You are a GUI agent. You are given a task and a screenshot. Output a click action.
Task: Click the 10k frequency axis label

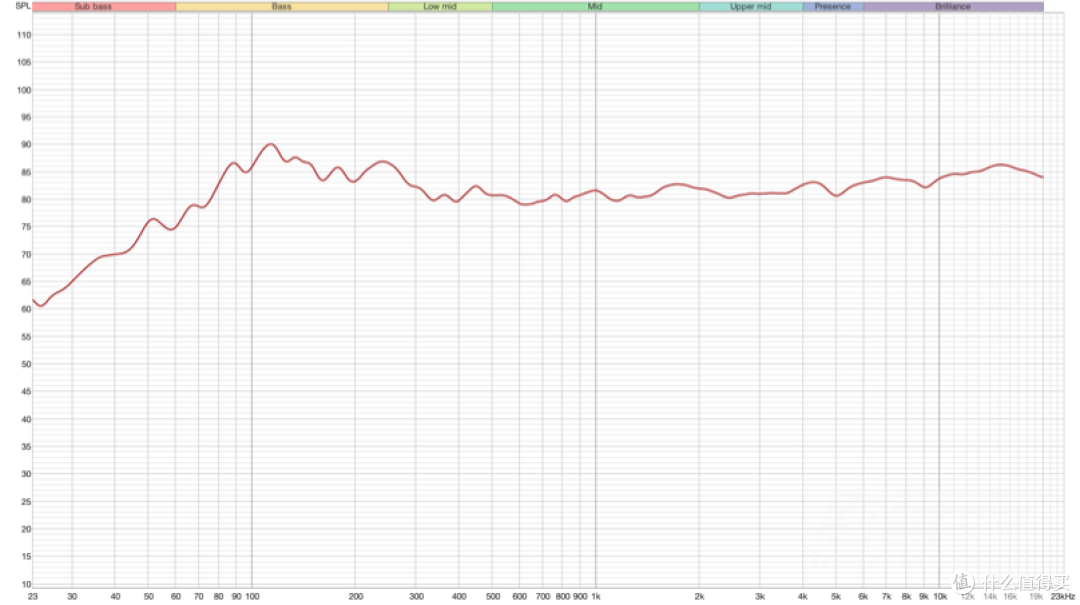coord(939,596)
